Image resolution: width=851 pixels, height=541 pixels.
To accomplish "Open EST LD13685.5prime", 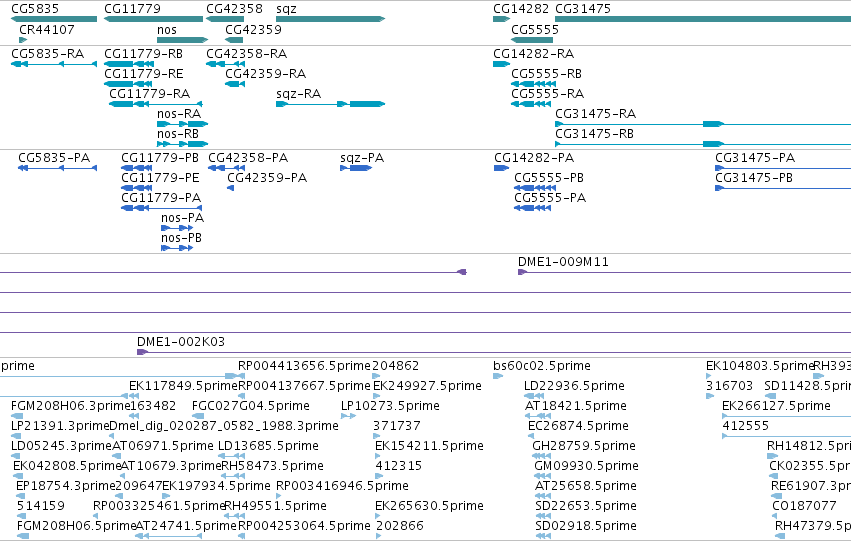I will (x=268, y=447).
